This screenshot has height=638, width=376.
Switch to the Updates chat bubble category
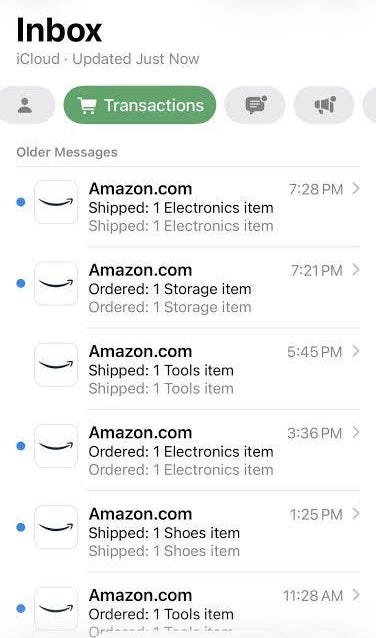tap(255, 105)
